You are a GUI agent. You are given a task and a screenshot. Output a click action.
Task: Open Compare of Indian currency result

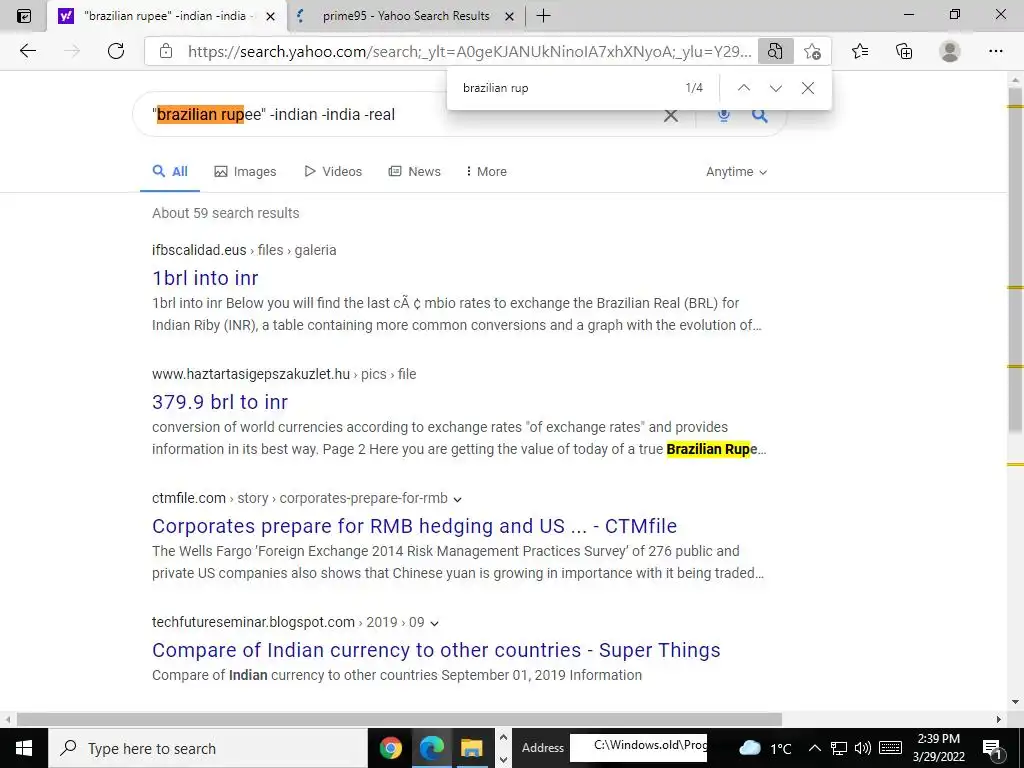pyautogui.click(x=436, y=650)
